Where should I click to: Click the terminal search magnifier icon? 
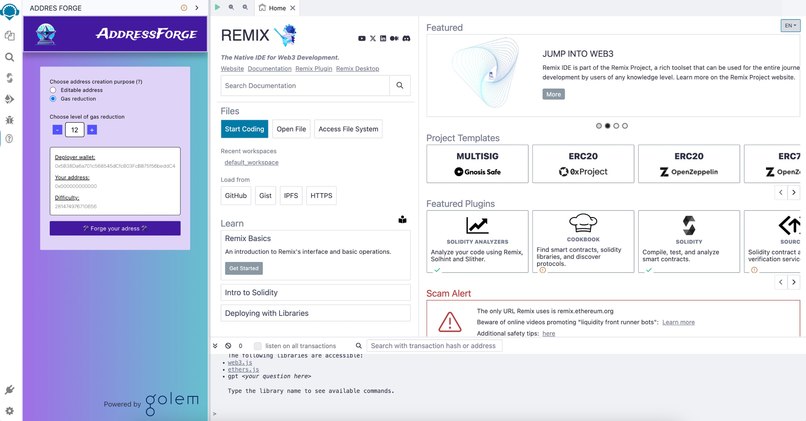[358, 346]
